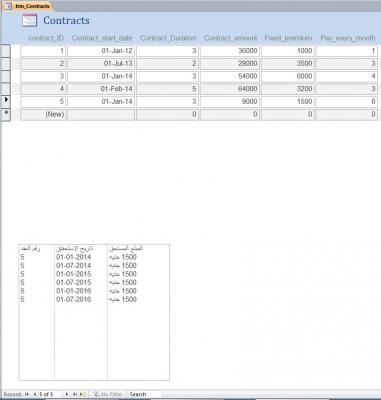The width and height of the screenshot is (381, 400).
Task: Click the No Filter indicator
Action: (108, 394)
